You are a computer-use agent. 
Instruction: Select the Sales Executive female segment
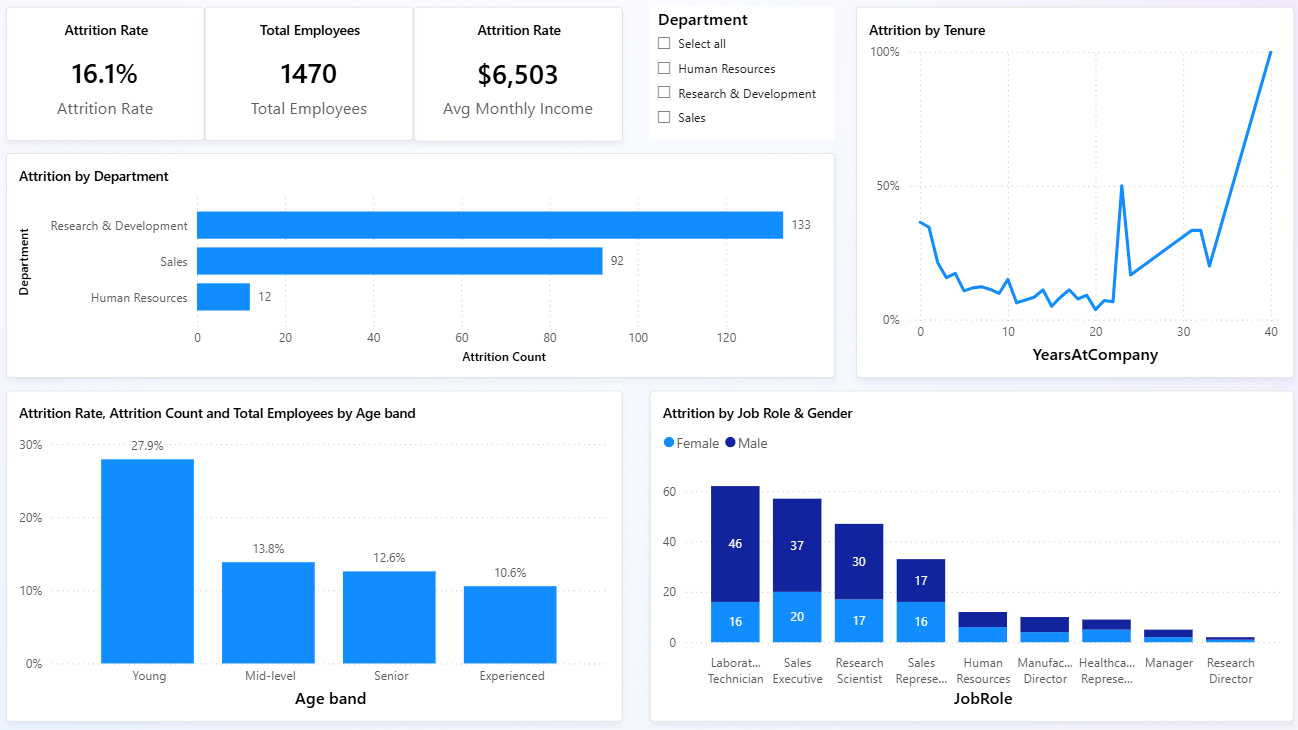[x=797, y=618]
